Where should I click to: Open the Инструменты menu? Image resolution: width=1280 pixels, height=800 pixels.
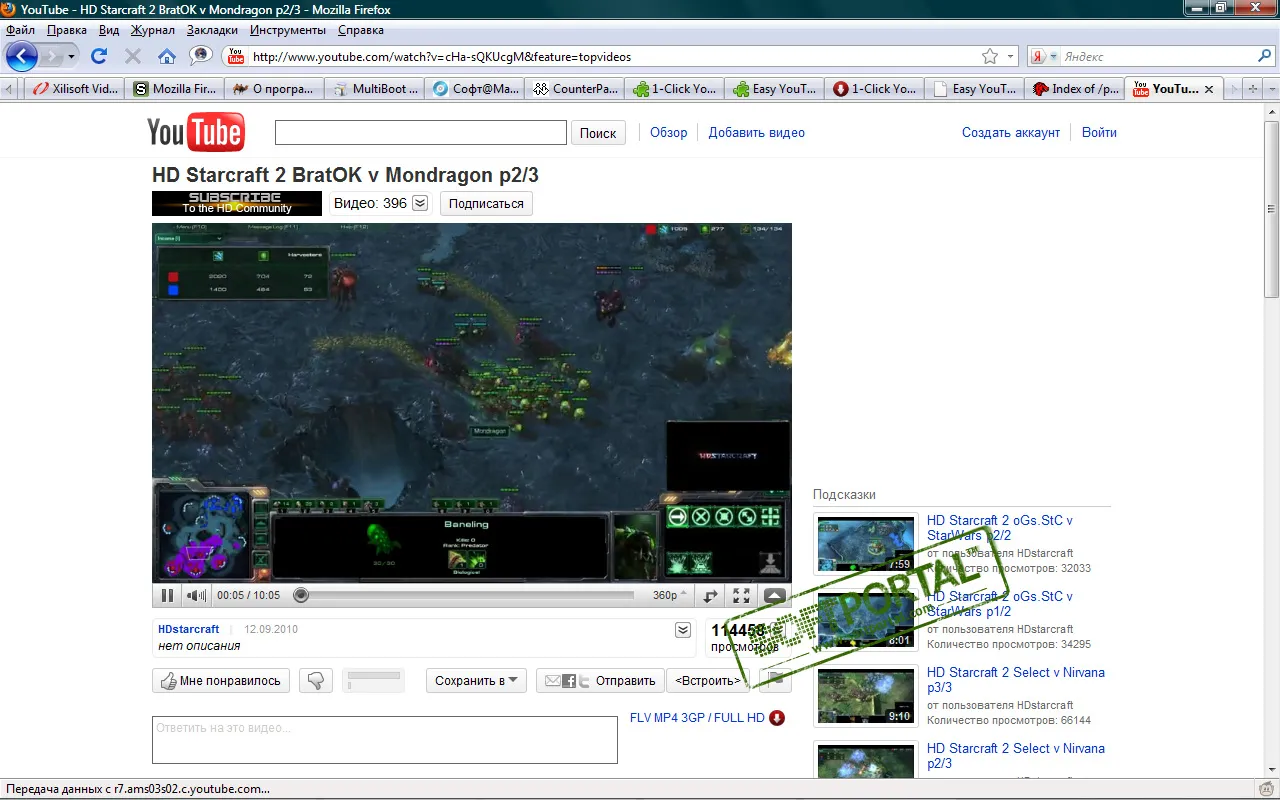(288, 30)
